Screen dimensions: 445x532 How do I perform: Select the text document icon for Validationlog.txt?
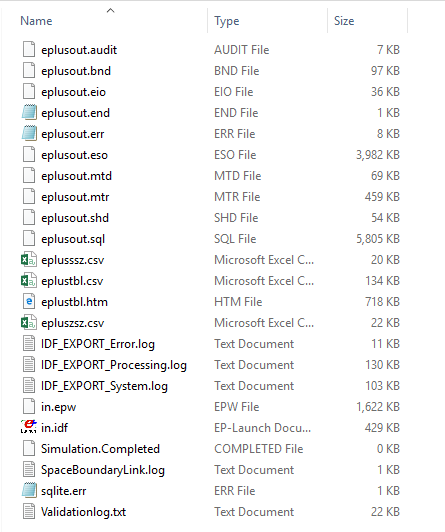(29, 512)
